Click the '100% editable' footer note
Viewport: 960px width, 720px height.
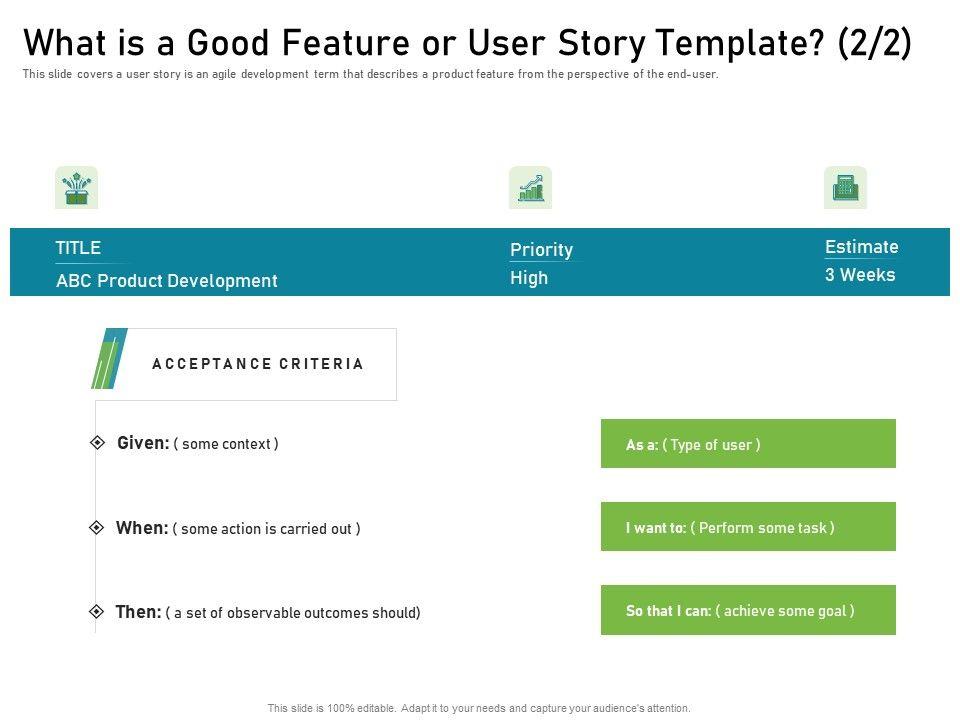click(x=479, y=708)
